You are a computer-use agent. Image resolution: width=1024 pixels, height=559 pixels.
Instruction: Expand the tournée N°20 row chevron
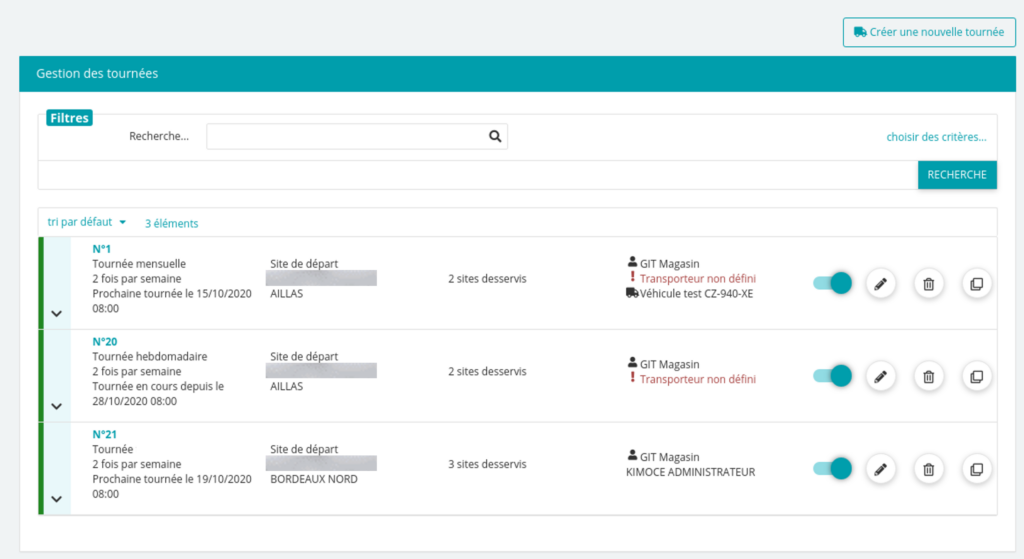pyautogui.click(x=56, y=407)
